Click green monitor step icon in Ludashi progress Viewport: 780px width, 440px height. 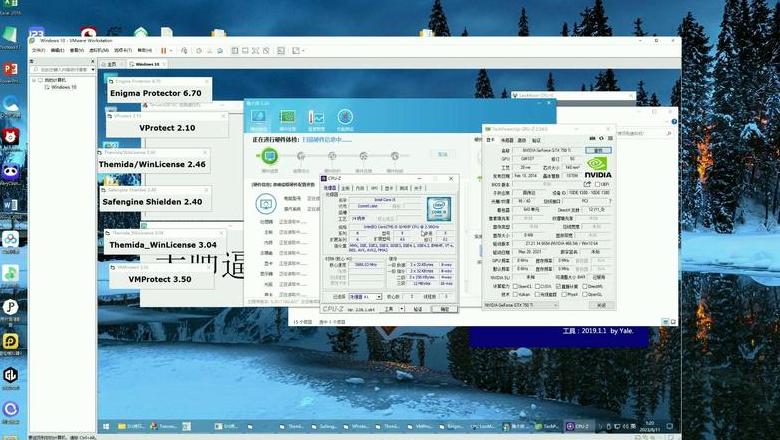[270, 156]
